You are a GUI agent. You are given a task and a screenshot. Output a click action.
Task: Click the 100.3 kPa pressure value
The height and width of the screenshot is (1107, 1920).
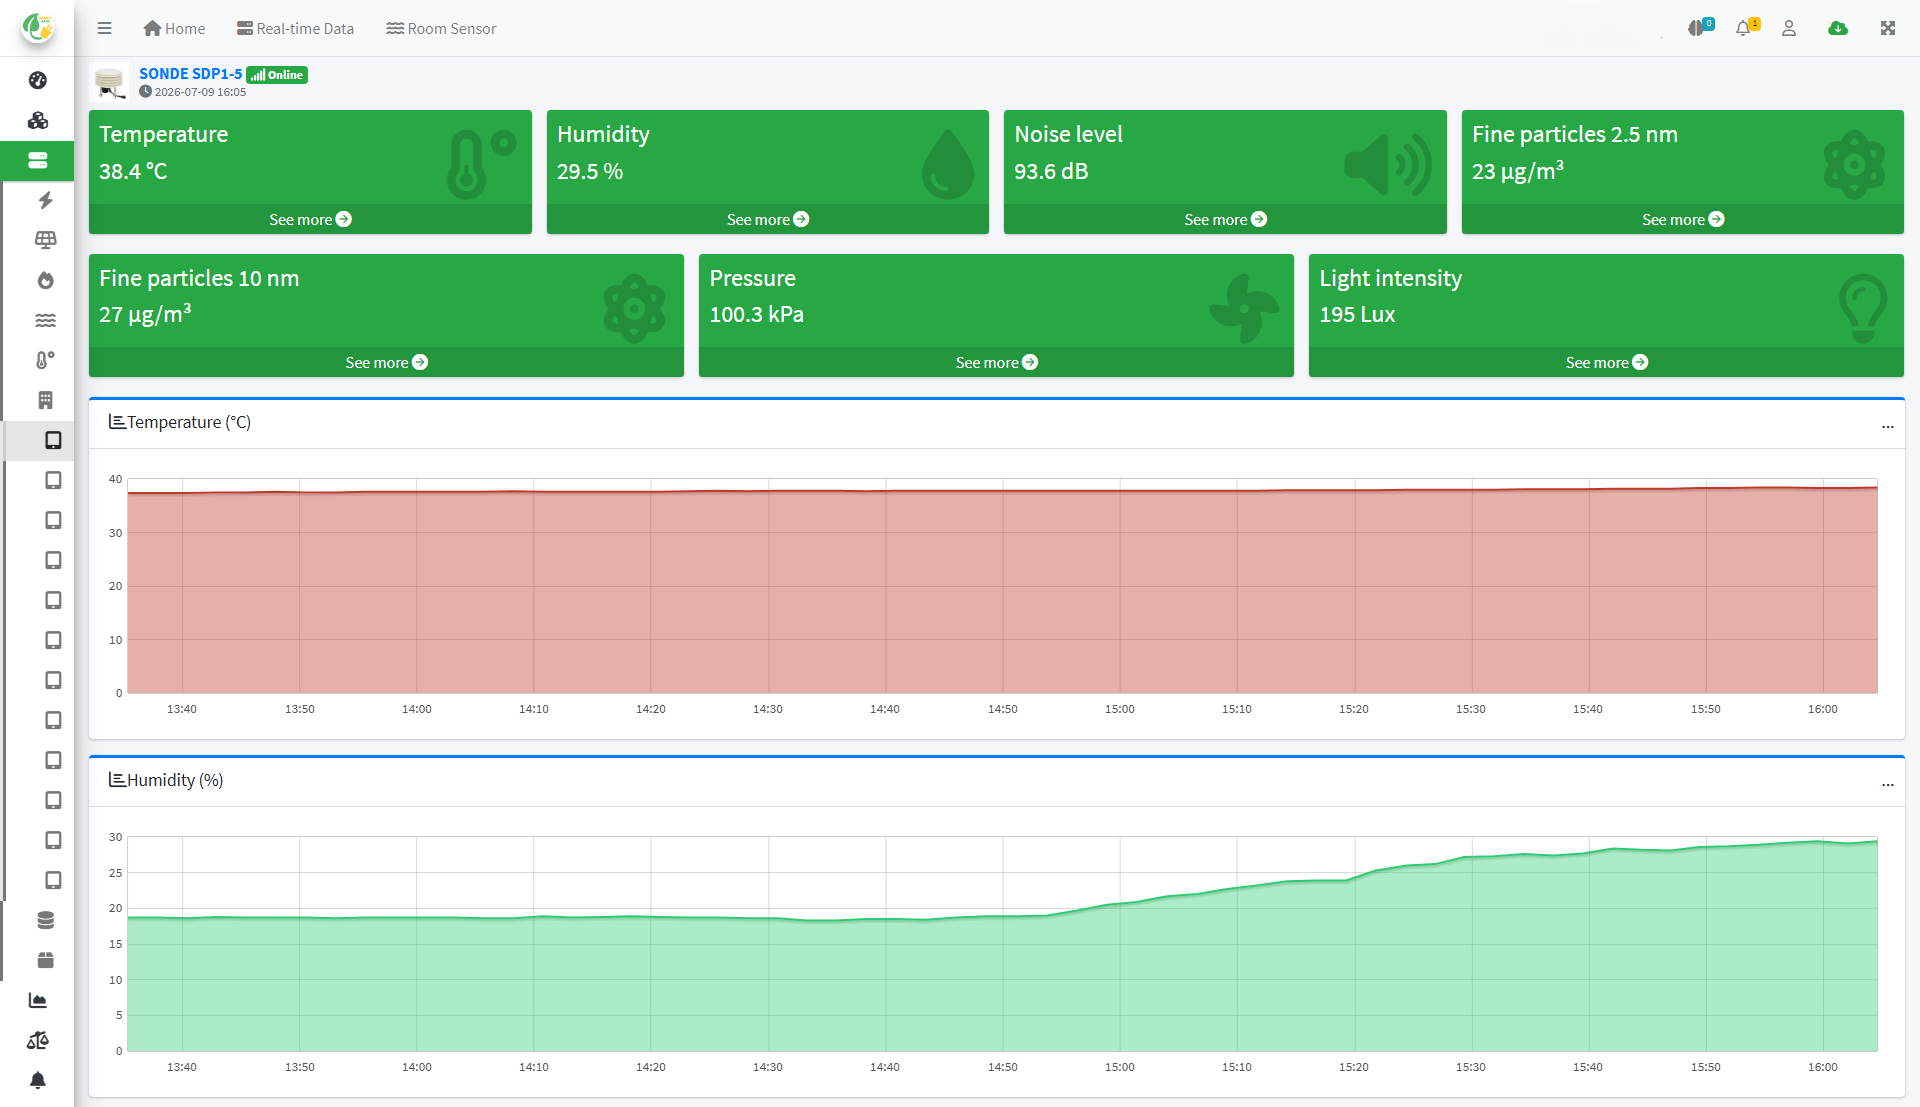pyautogui.click(x=757, y=314)
